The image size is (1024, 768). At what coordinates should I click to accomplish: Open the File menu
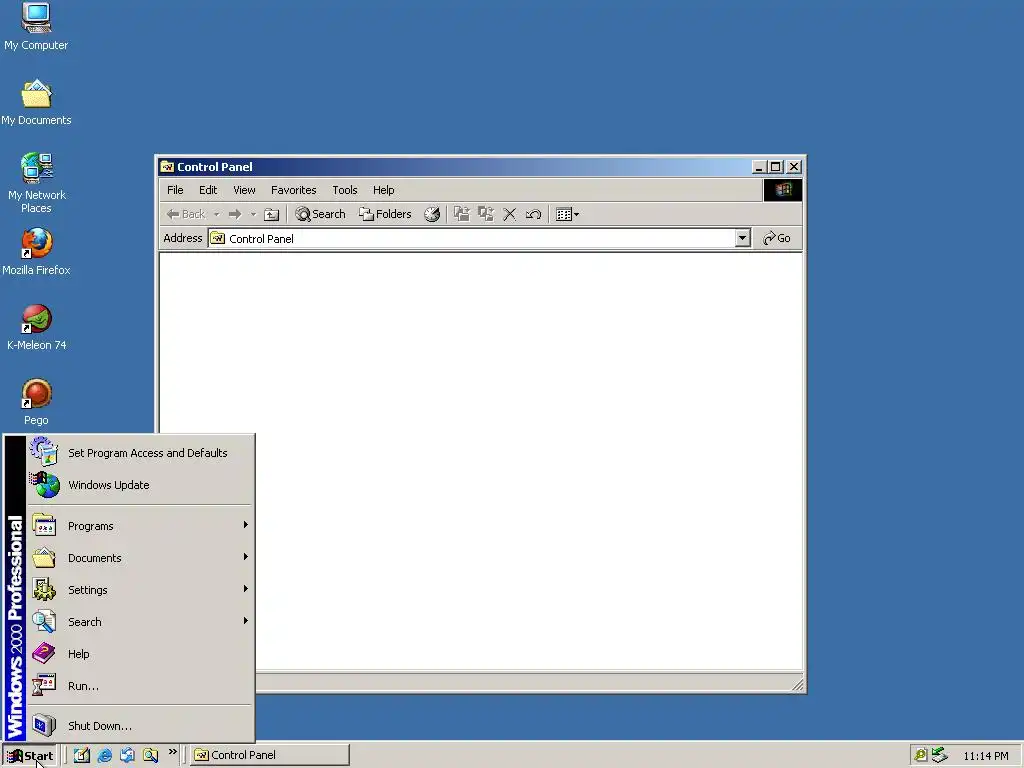[175, 190]
